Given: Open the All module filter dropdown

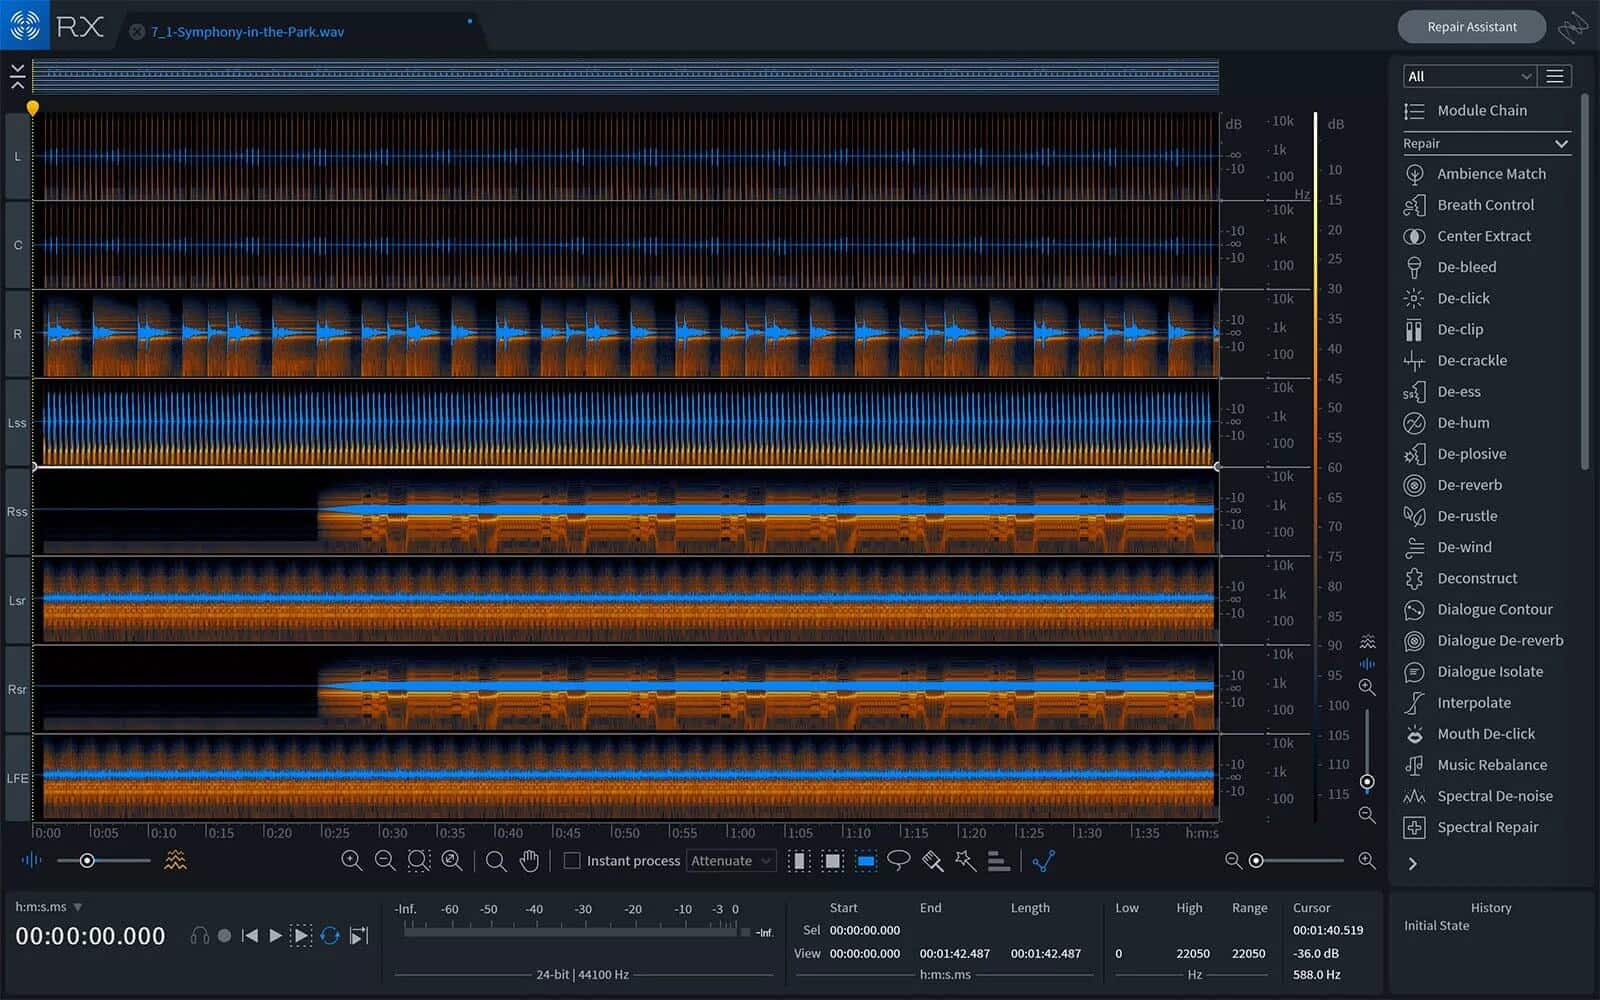Looking at the screenshot, I should (1468, 76).
